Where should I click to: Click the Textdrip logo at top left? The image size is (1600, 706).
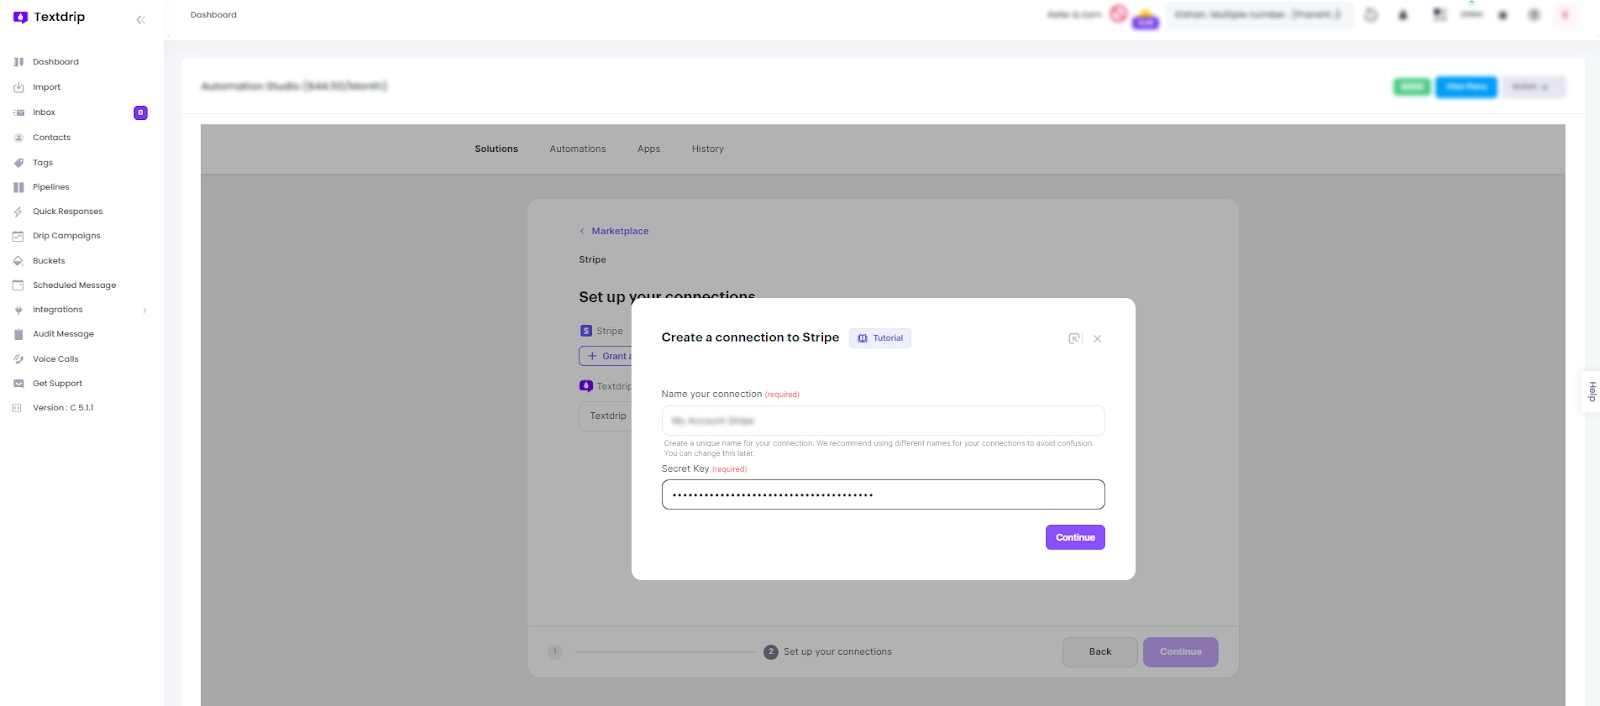pos(49,17)
